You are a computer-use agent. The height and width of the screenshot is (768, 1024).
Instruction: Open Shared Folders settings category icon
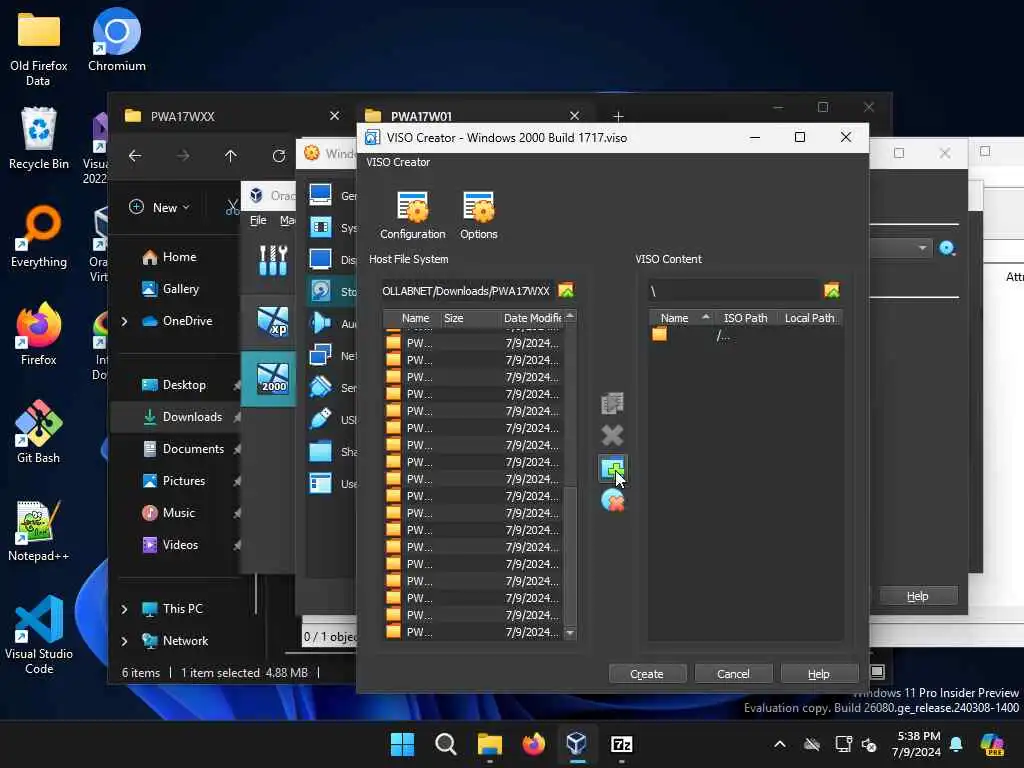click(x=320, y=451)
